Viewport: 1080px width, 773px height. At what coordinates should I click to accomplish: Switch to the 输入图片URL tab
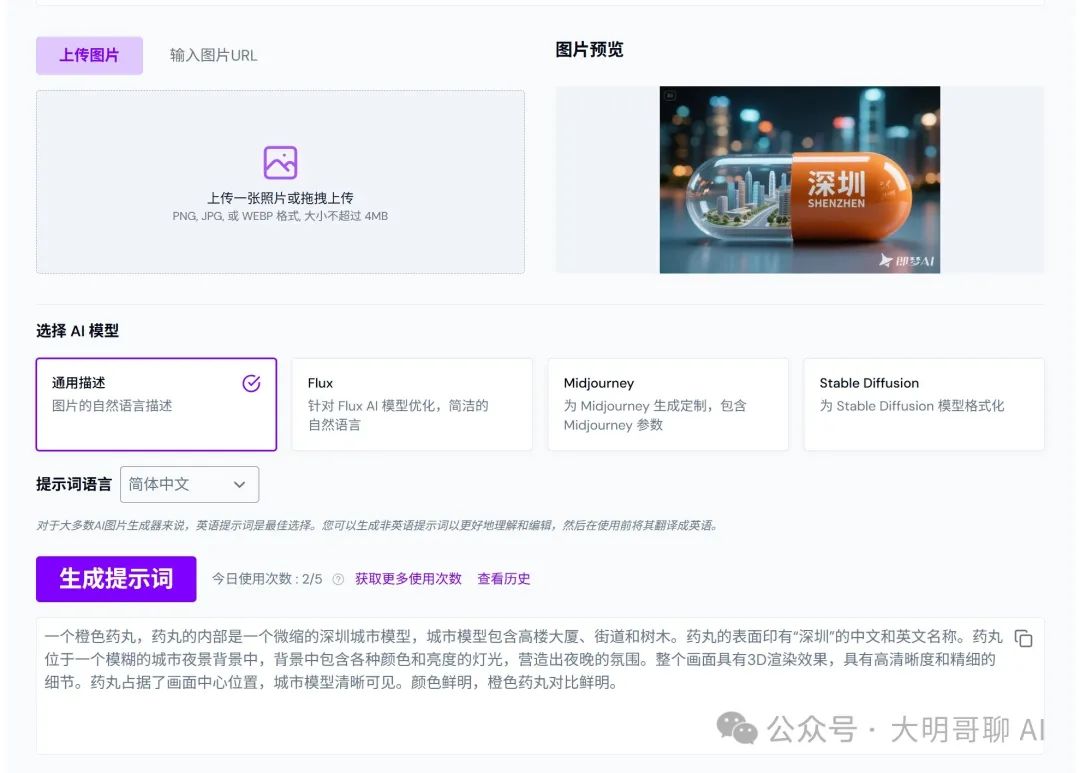click(214, 55)
